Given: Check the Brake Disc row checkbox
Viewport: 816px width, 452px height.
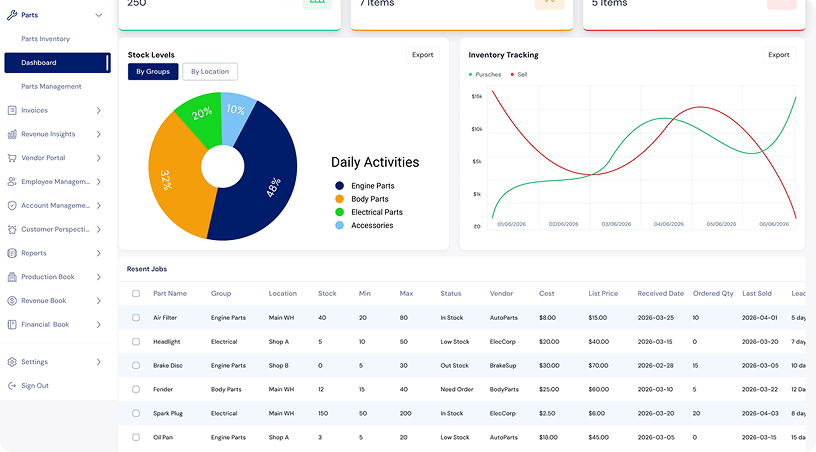Looking at the screenshot, I should coord(136,365).
